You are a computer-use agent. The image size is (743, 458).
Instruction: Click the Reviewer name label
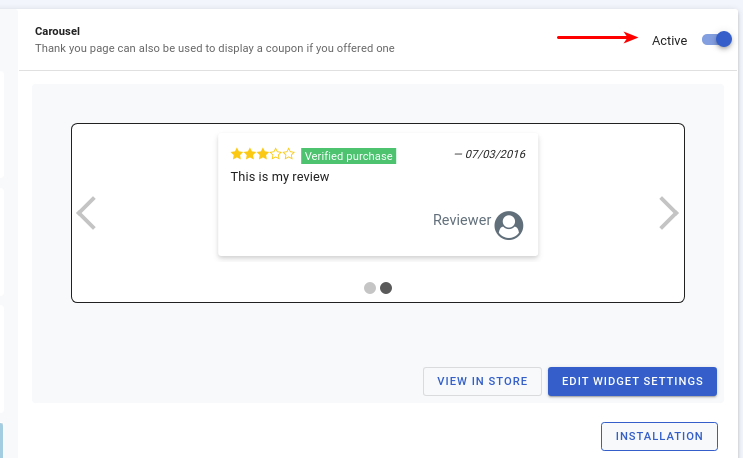462,220
